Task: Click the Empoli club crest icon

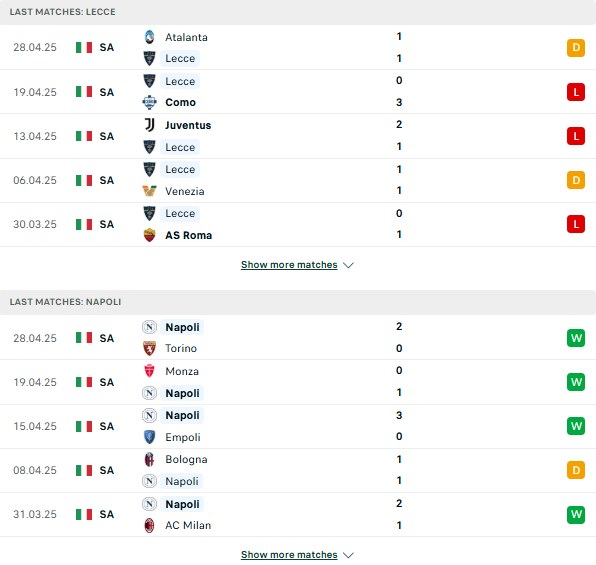Action: (x=149, y=437)
